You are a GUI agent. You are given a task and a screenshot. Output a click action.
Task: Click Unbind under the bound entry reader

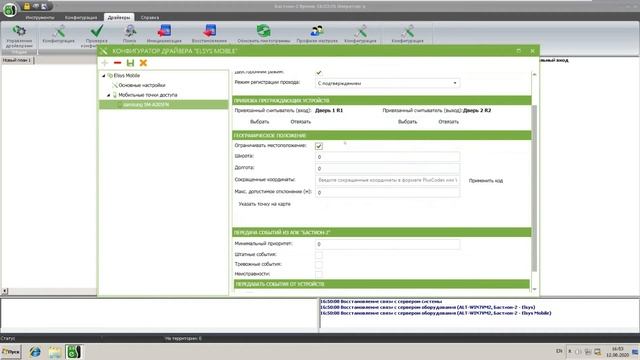tap(301, 122)
